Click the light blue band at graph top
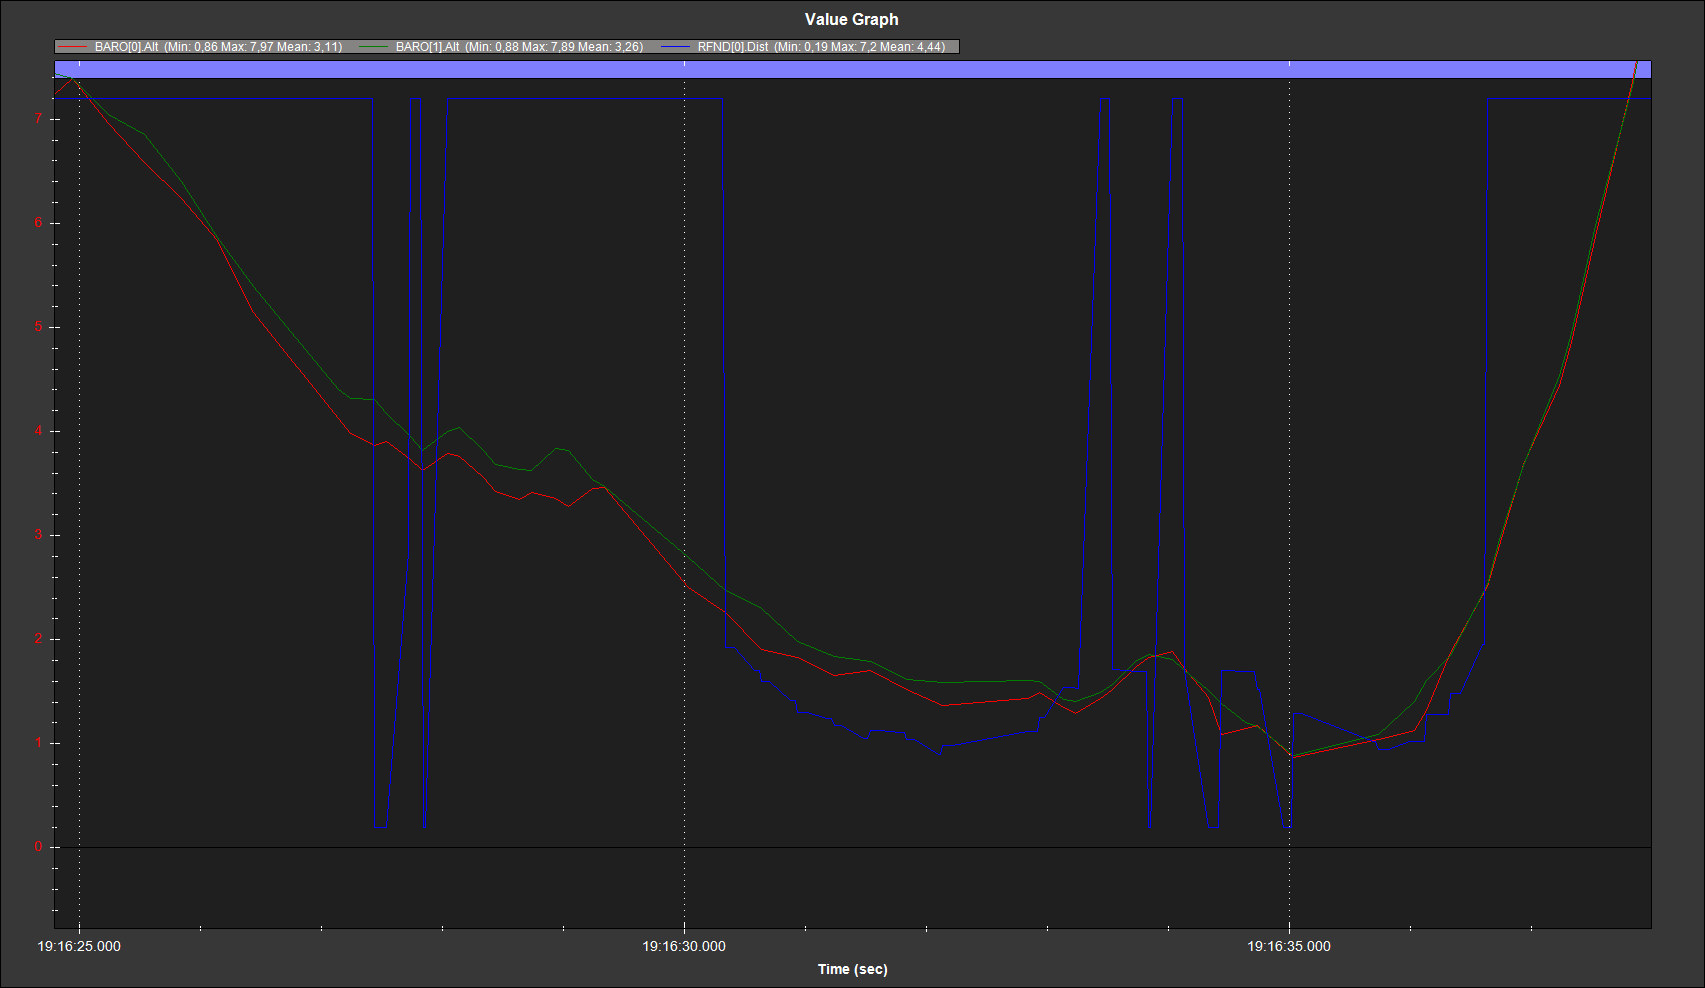 (x=853, y=69)
